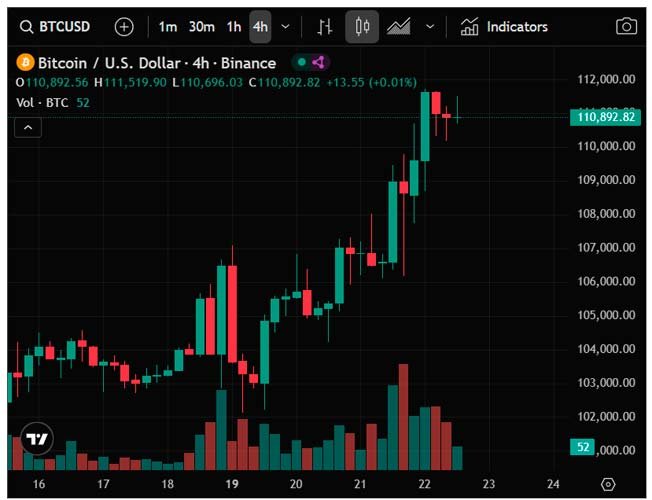Image resolution: width=652 pixels, height=500 pixels.
Task: Collapse the indicator legend with chevron
Action: pyautogui.click(x=28, y=127)
